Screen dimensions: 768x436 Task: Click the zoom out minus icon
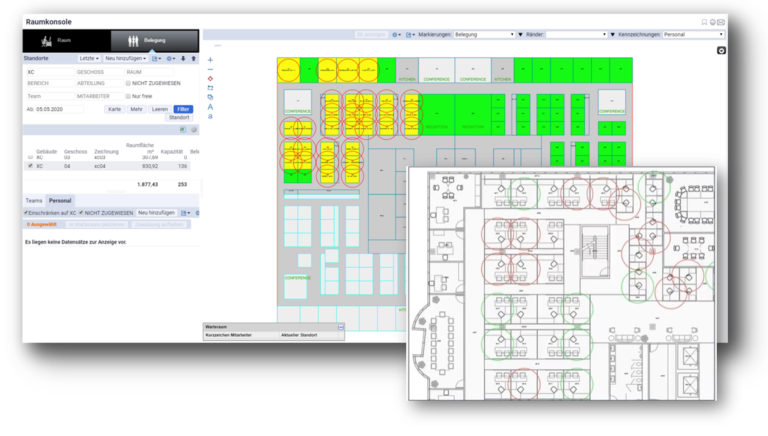(x=210, y=68)
